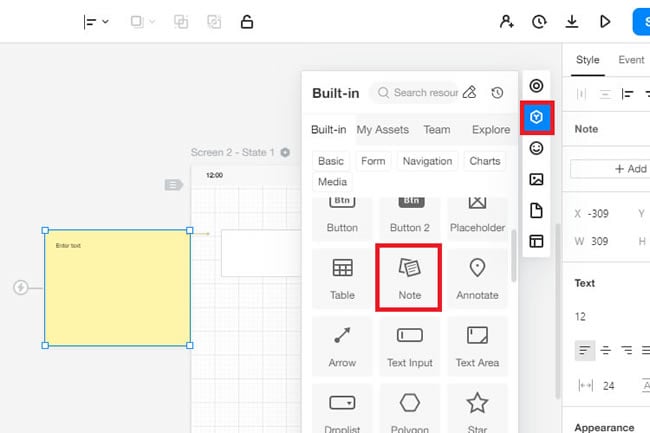Select the Explore tab
Viewport: 650px width, 433px height.
point(491,130)
